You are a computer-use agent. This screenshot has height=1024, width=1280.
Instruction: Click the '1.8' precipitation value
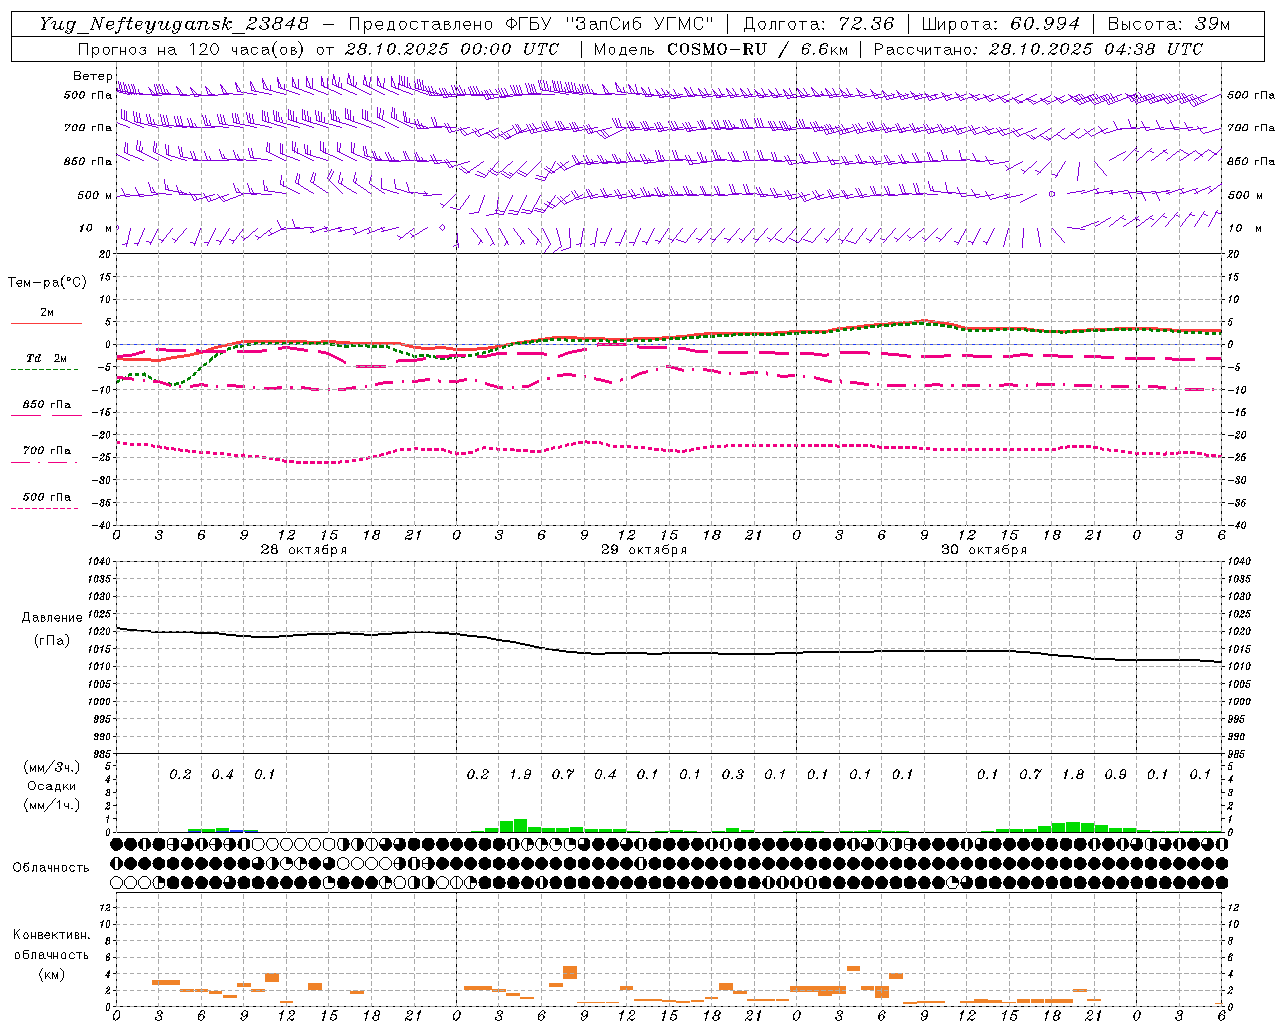[x=1073, y=775]
